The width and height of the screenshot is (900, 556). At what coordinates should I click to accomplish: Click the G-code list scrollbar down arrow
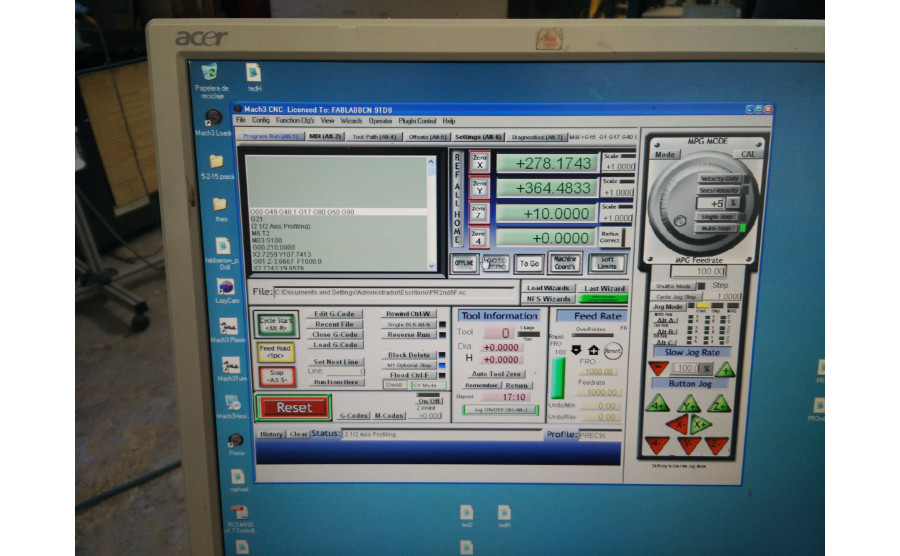(x=432, y=266)
